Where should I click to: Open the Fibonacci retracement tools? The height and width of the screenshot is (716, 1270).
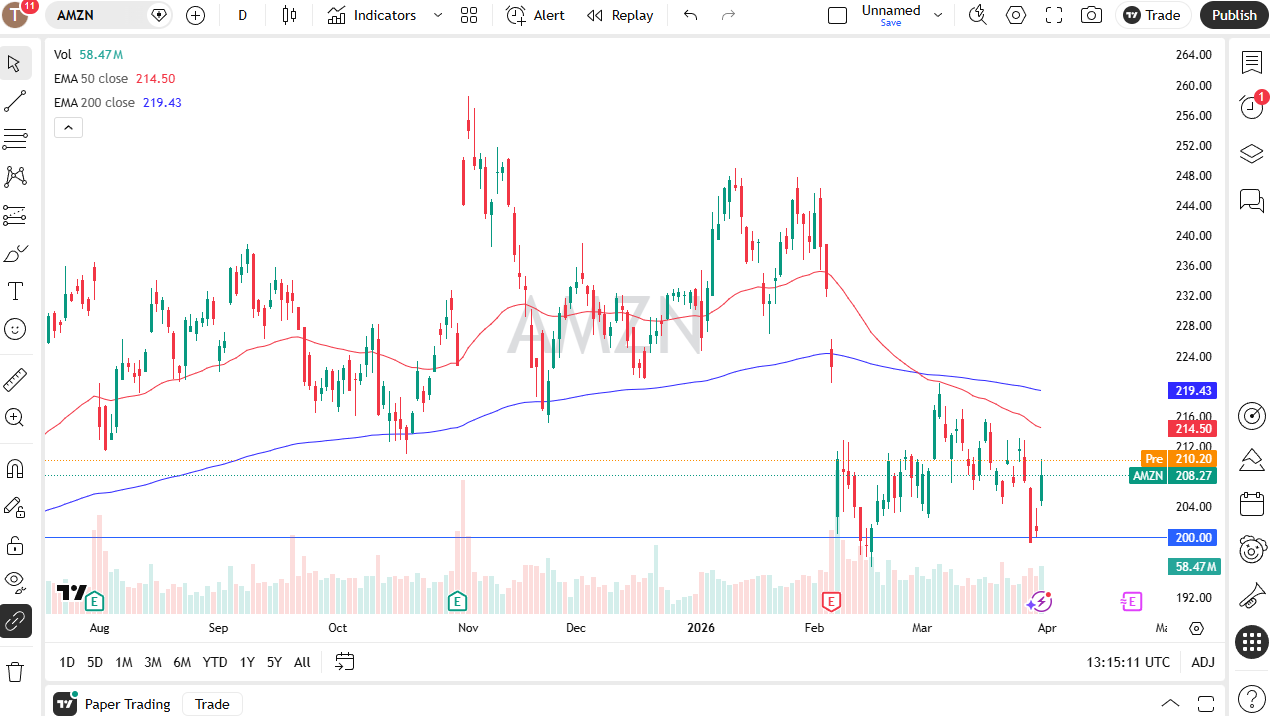click(x=15, y=139)
